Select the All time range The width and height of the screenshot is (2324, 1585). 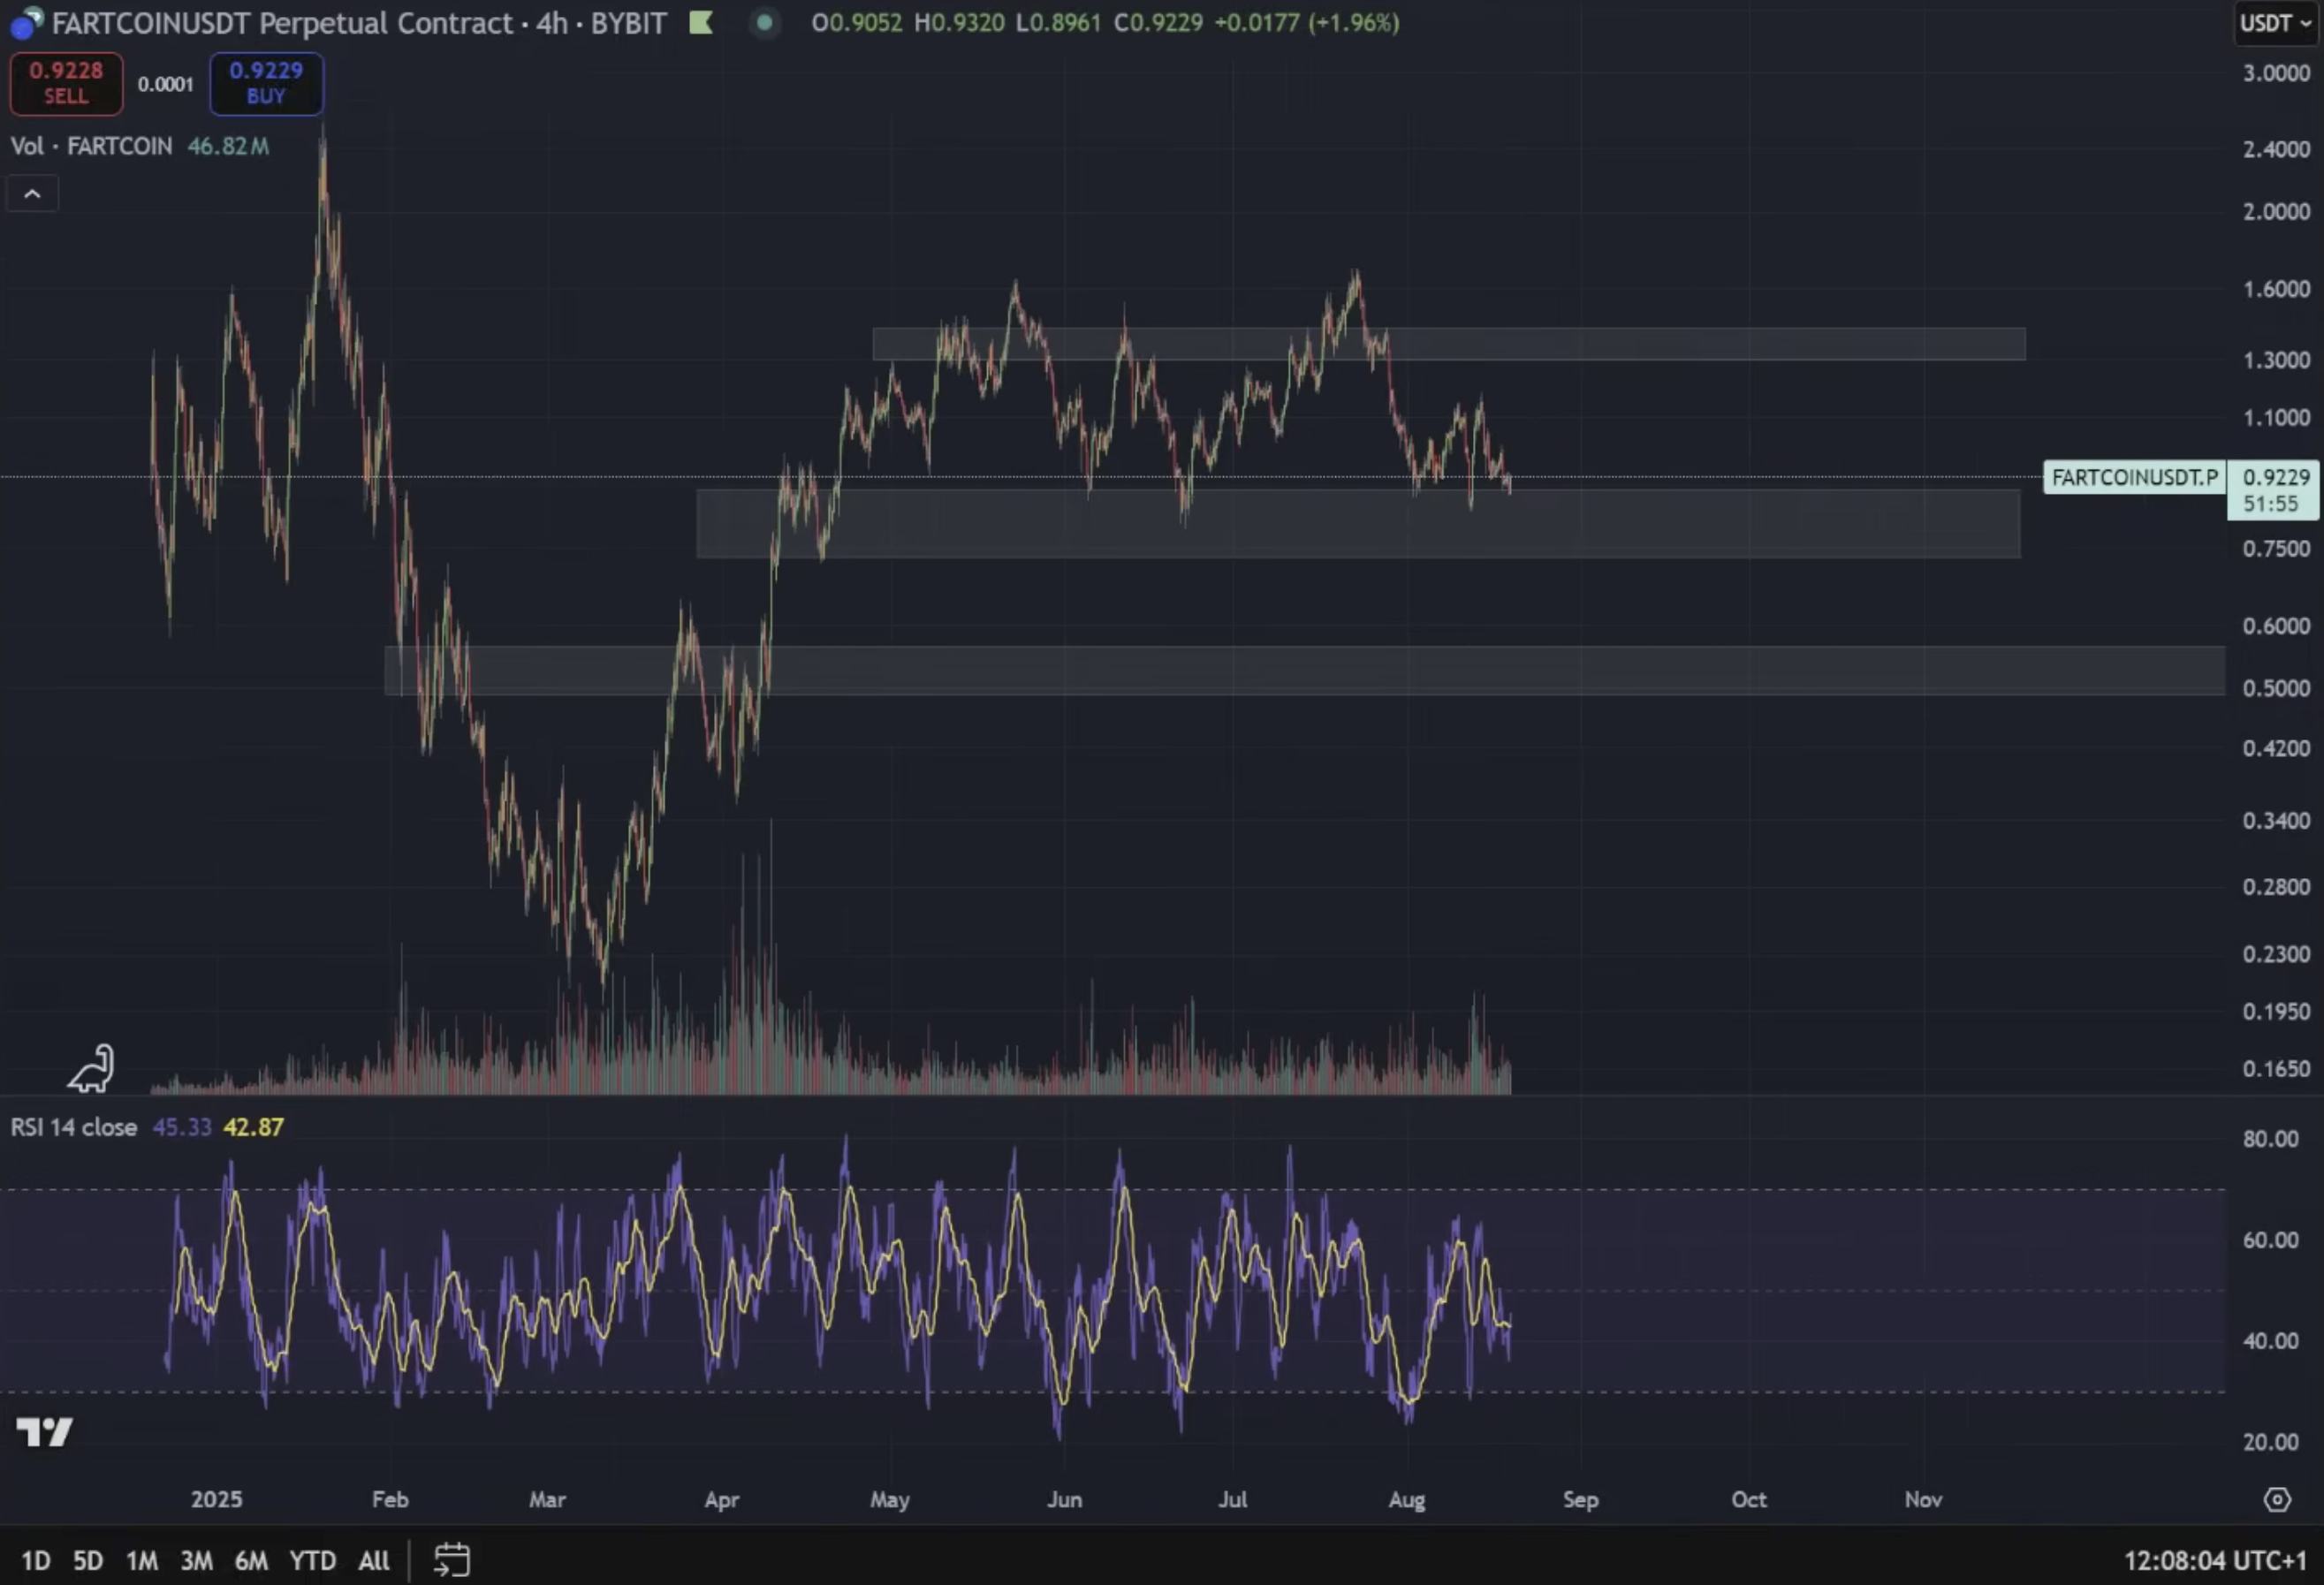(374, 1560)
